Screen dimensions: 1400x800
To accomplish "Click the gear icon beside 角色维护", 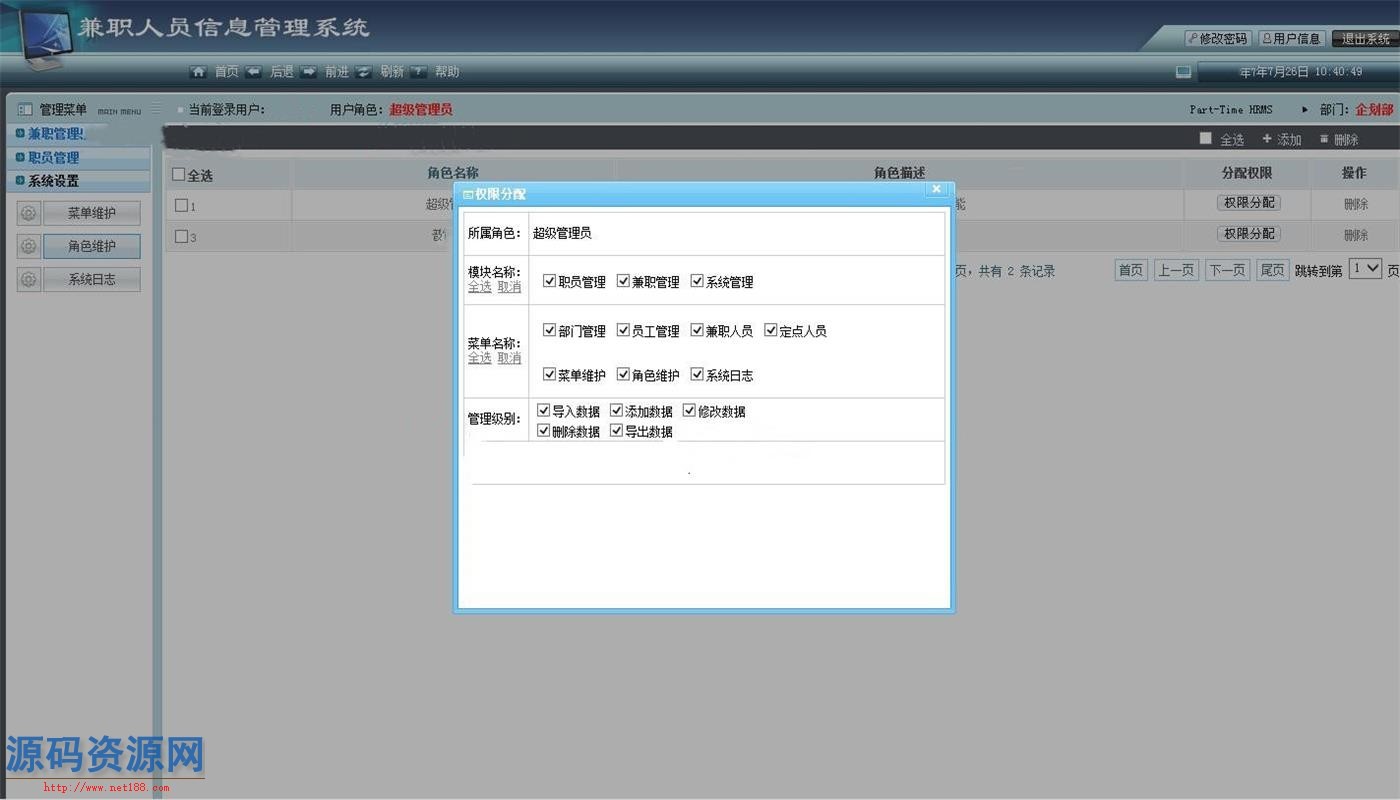I will pos(28,246).
